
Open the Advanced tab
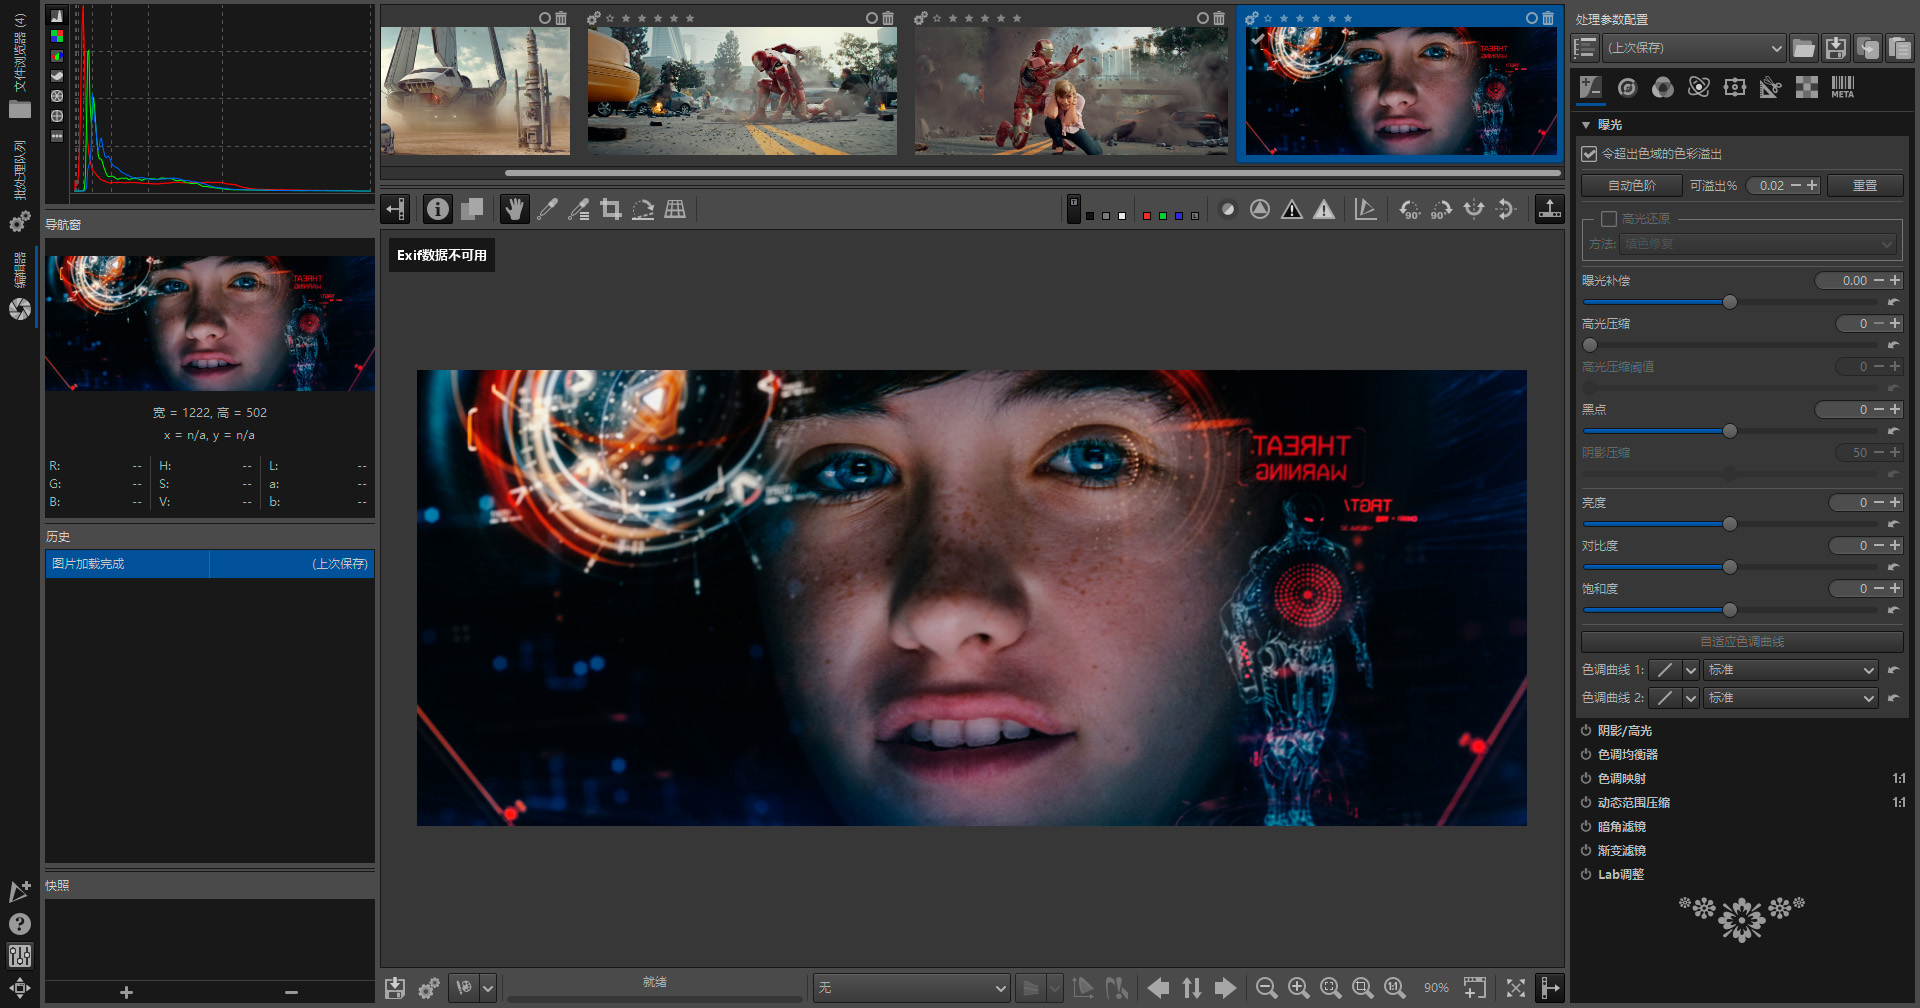(1698, 88)
